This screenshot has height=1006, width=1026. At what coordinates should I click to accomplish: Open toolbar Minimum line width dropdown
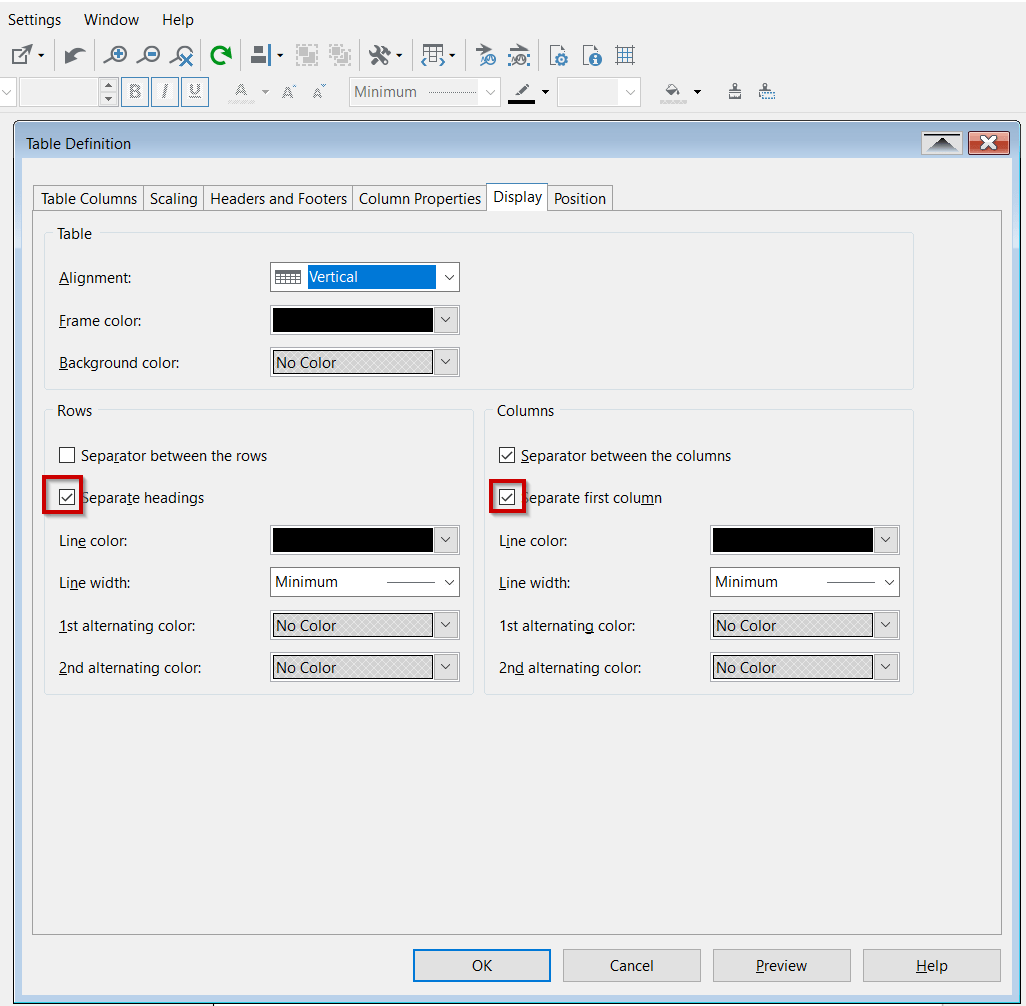click(424, 92)
